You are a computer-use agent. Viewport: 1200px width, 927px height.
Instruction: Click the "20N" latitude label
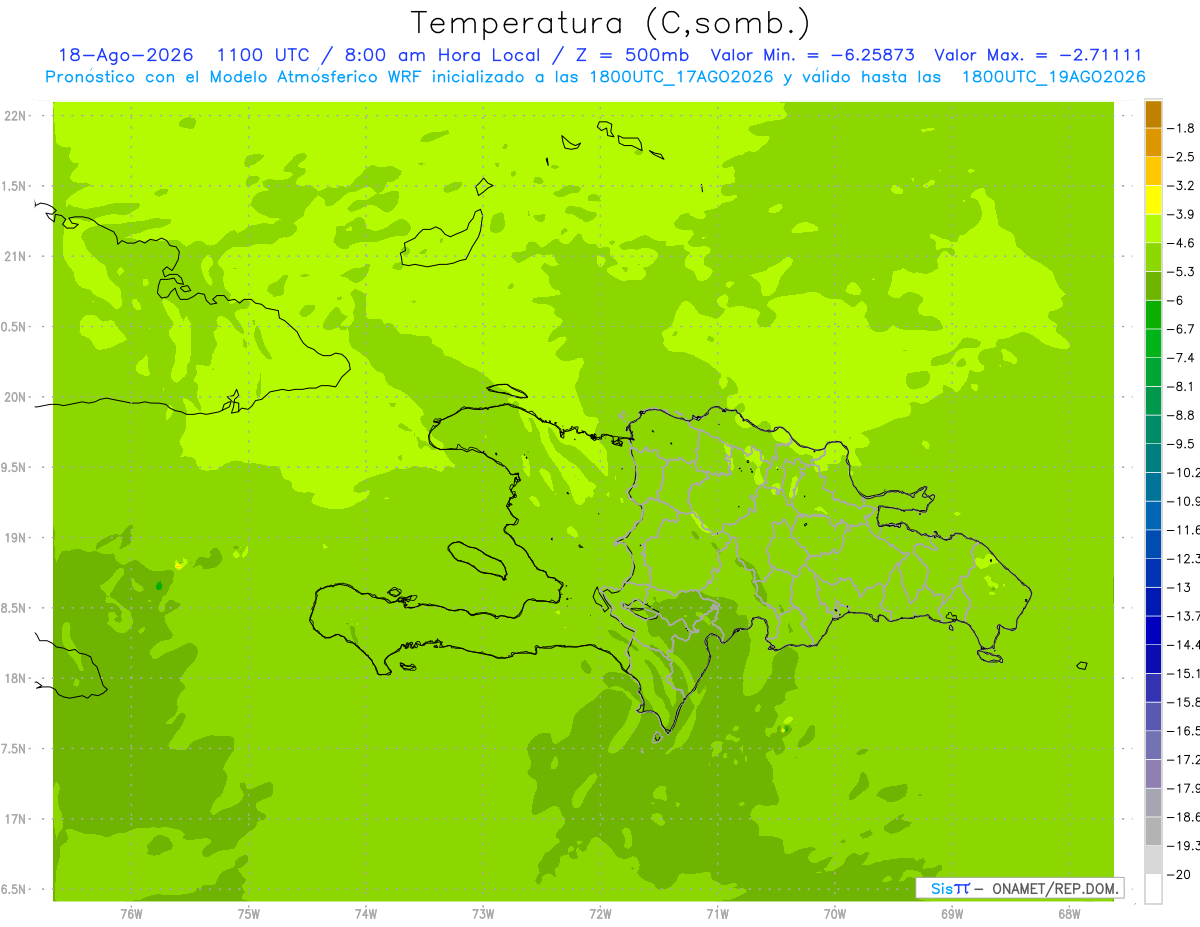coord(17,397)
